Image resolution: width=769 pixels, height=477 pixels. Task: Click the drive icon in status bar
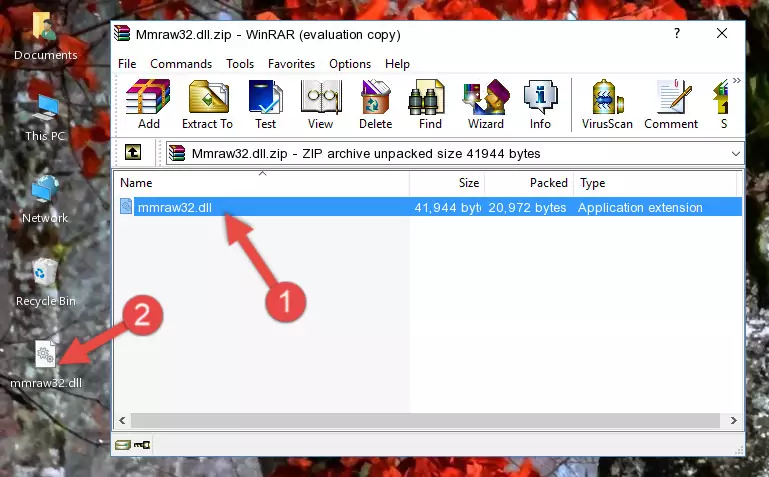tap(123, 445)
